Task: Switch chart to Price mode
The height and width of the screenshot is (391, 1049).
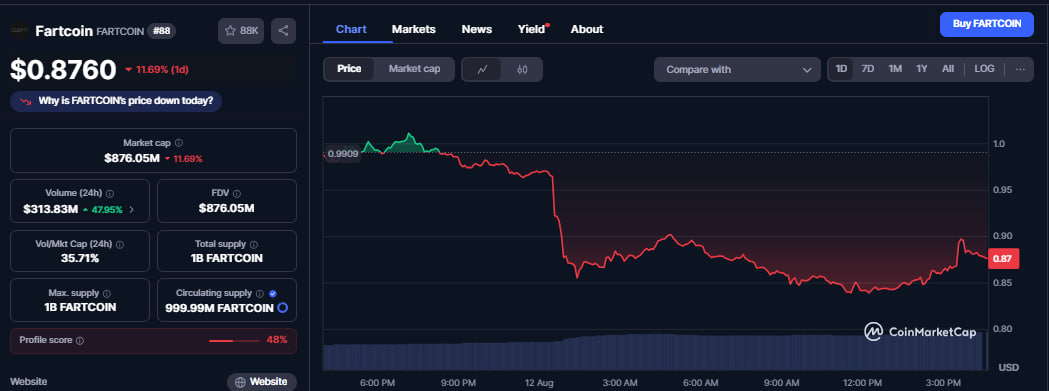Action: (349, 69)
